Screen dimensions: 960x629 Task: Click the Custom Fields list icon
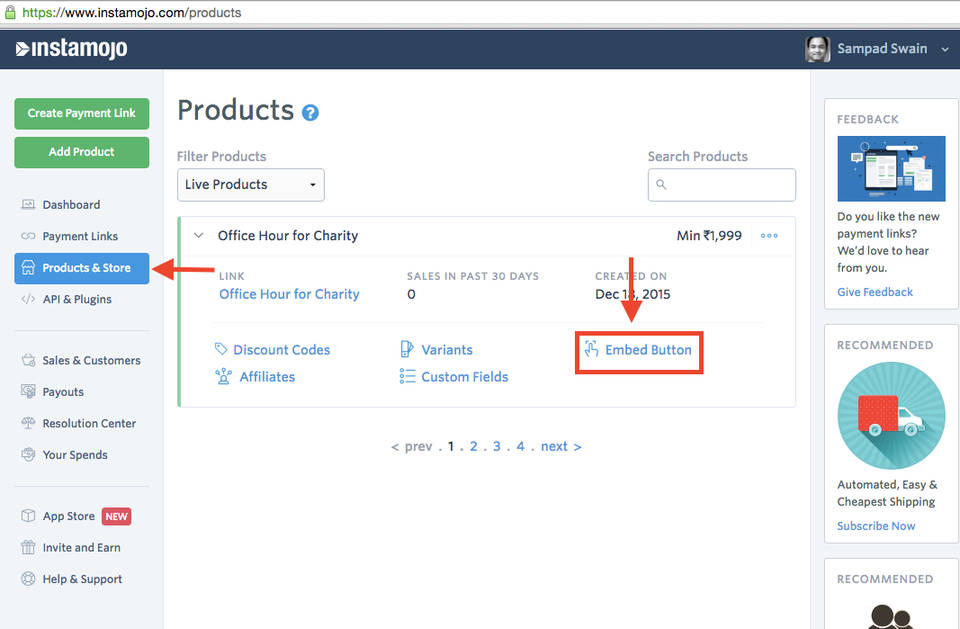tap(407, 377)
